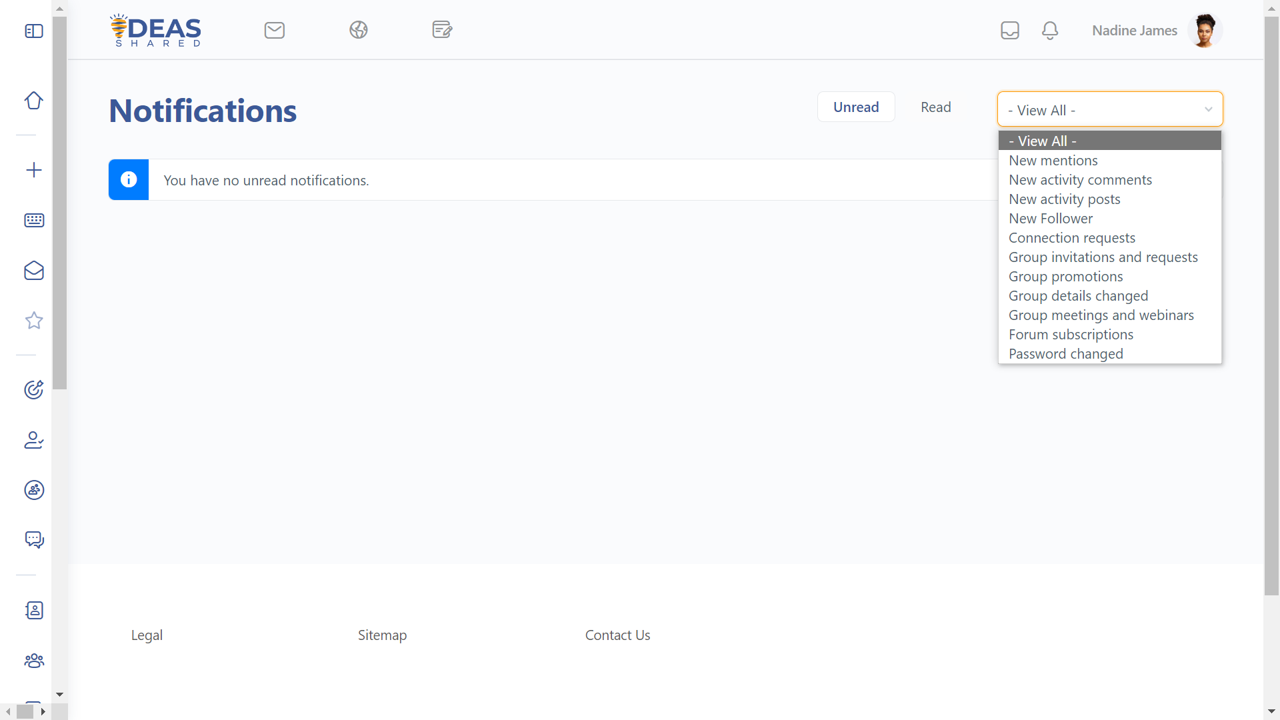
Task: Open the inbox tray icon in header
Action: point(1010,31)
